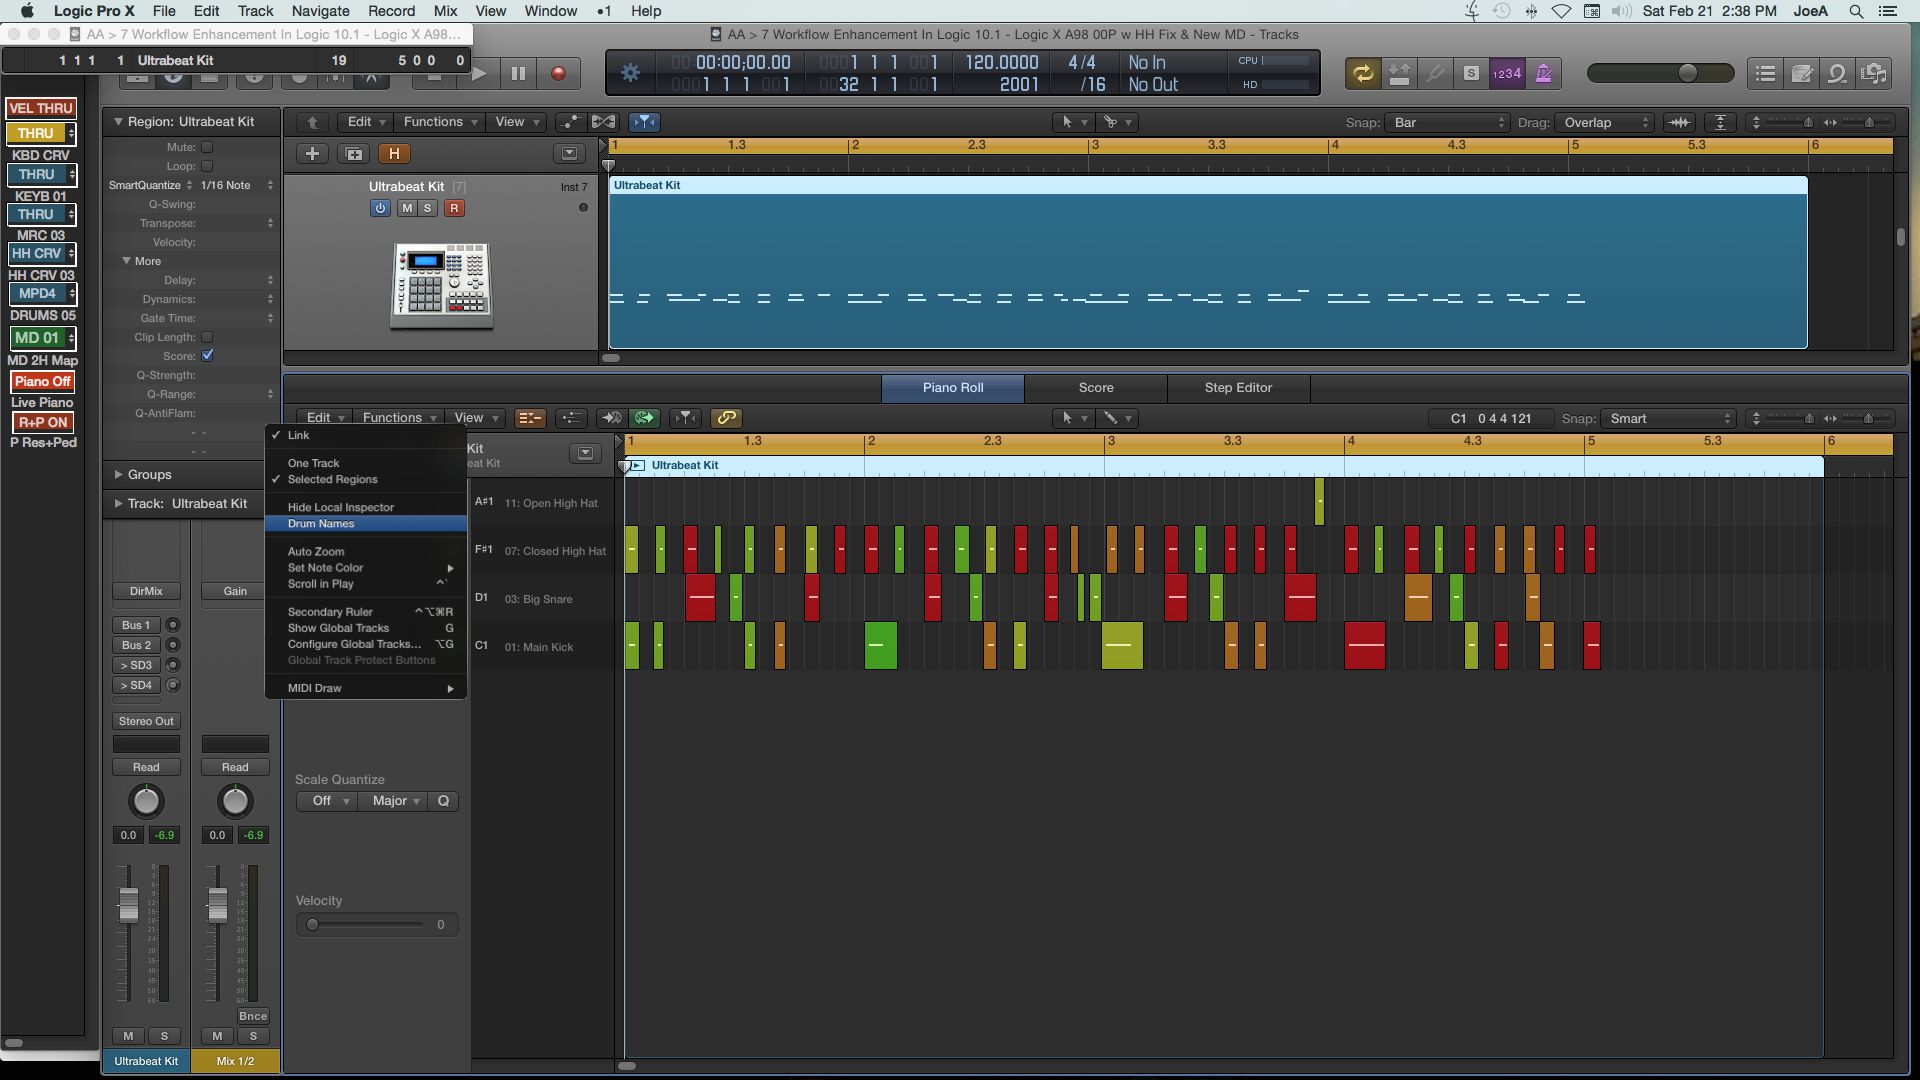Expand the Groups section
1920x1080 pixels.
click(118, 474)
